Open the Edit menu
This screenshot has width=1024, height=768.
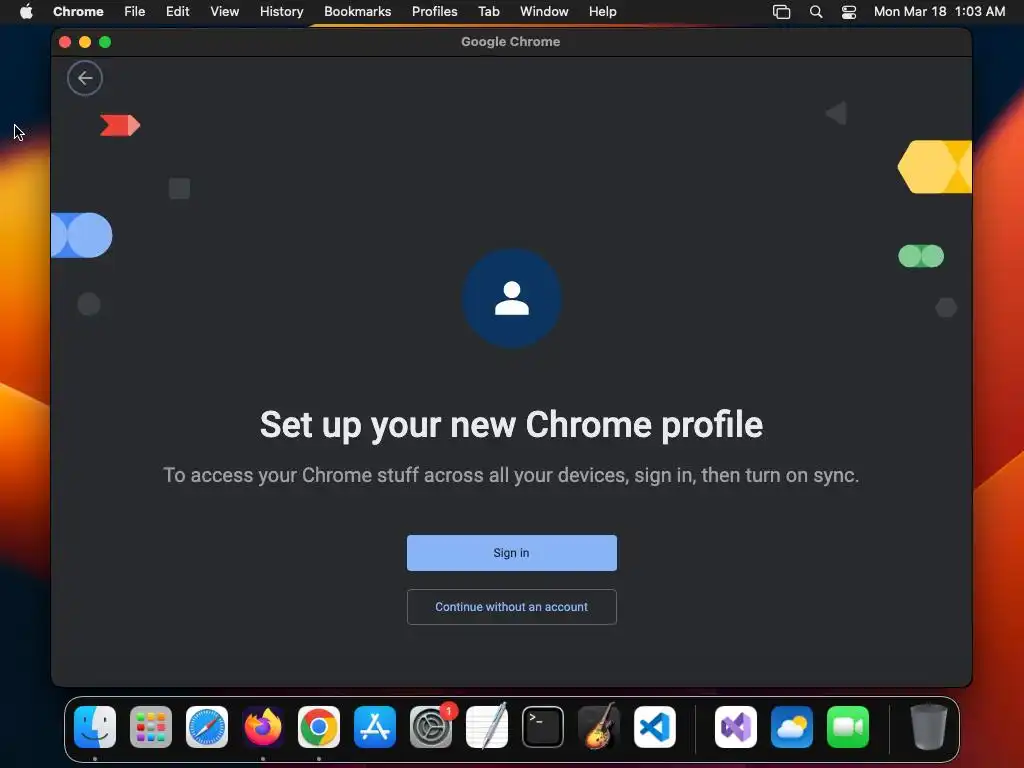(178, 12)
